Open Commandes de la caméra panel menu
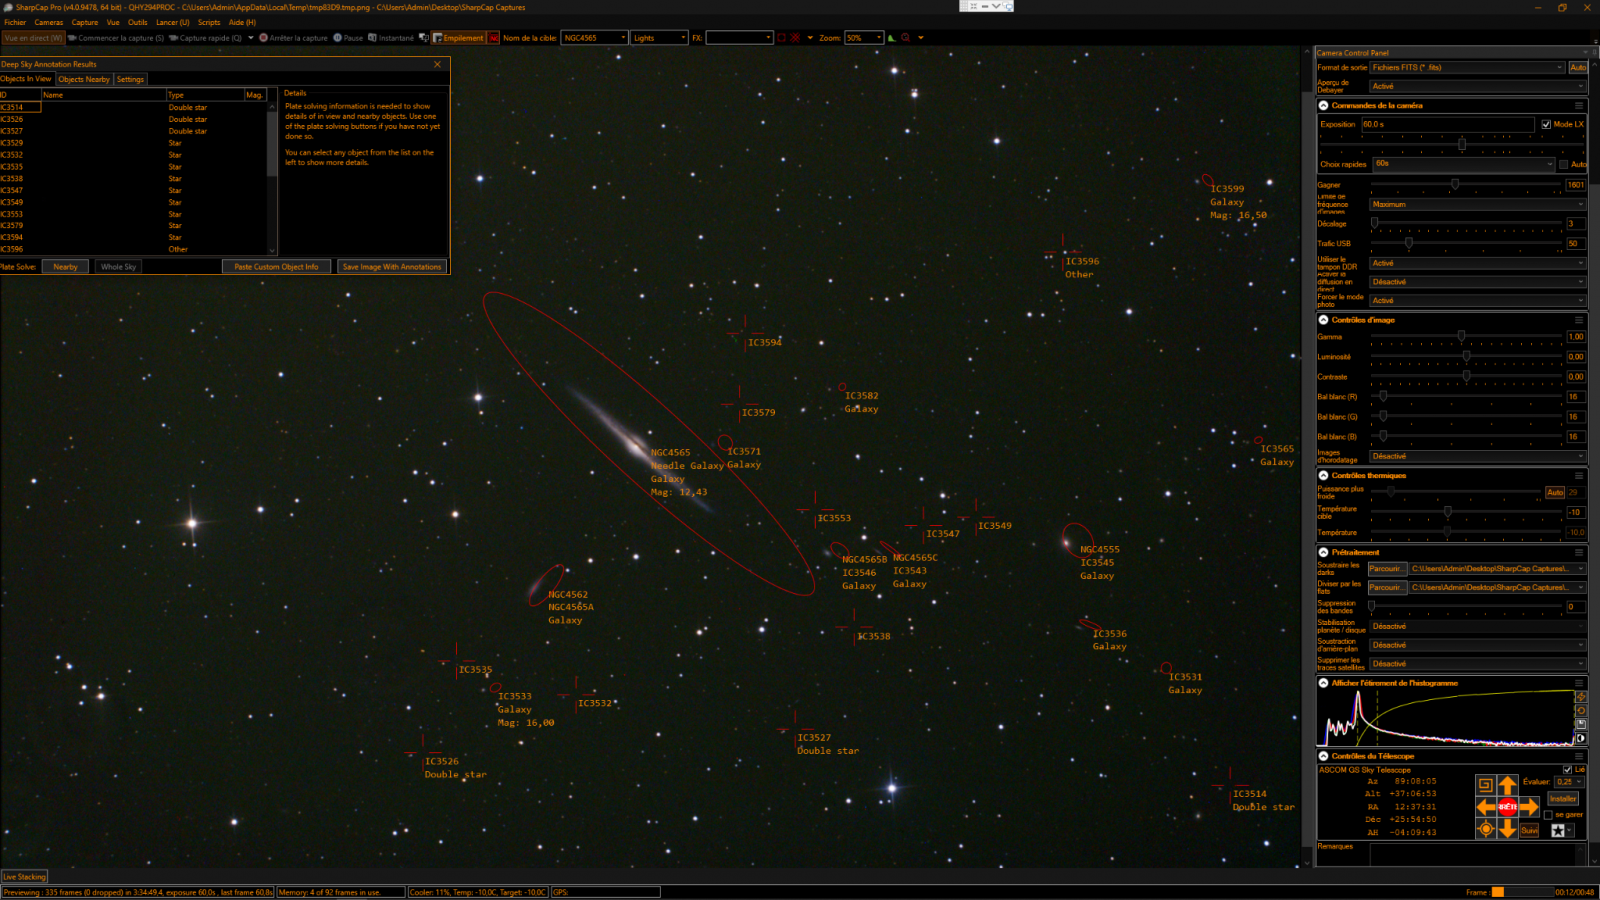Image resolution: width=1600 pixels, height=900 pixels. click(x=1579, y=105)
